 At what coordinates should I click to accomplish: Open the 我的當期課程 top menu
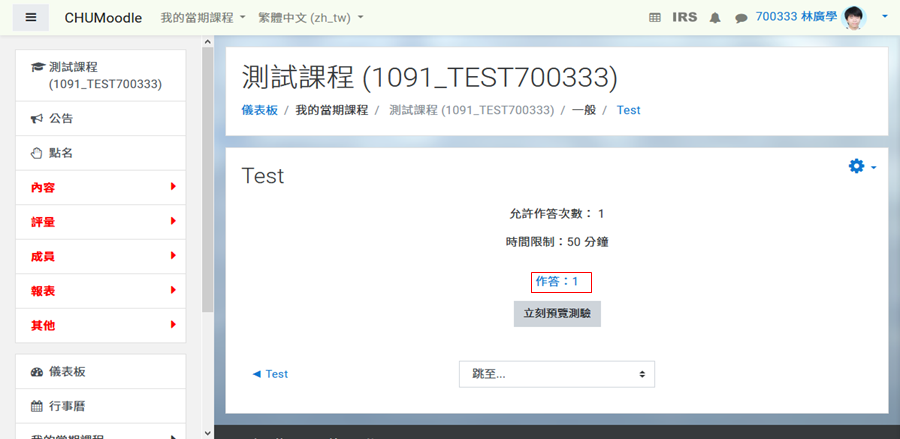click(x=203, y=18)
